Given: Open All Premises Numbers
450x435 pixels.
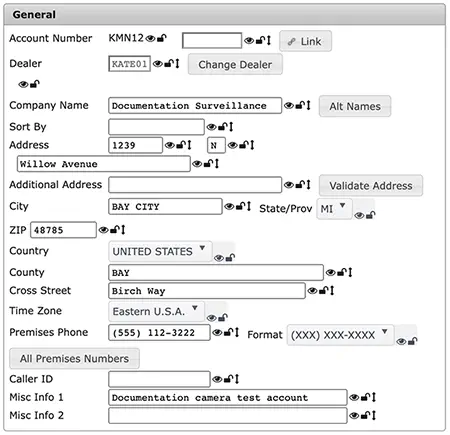Looking at the screenshot, I should [x=74, y=358].
